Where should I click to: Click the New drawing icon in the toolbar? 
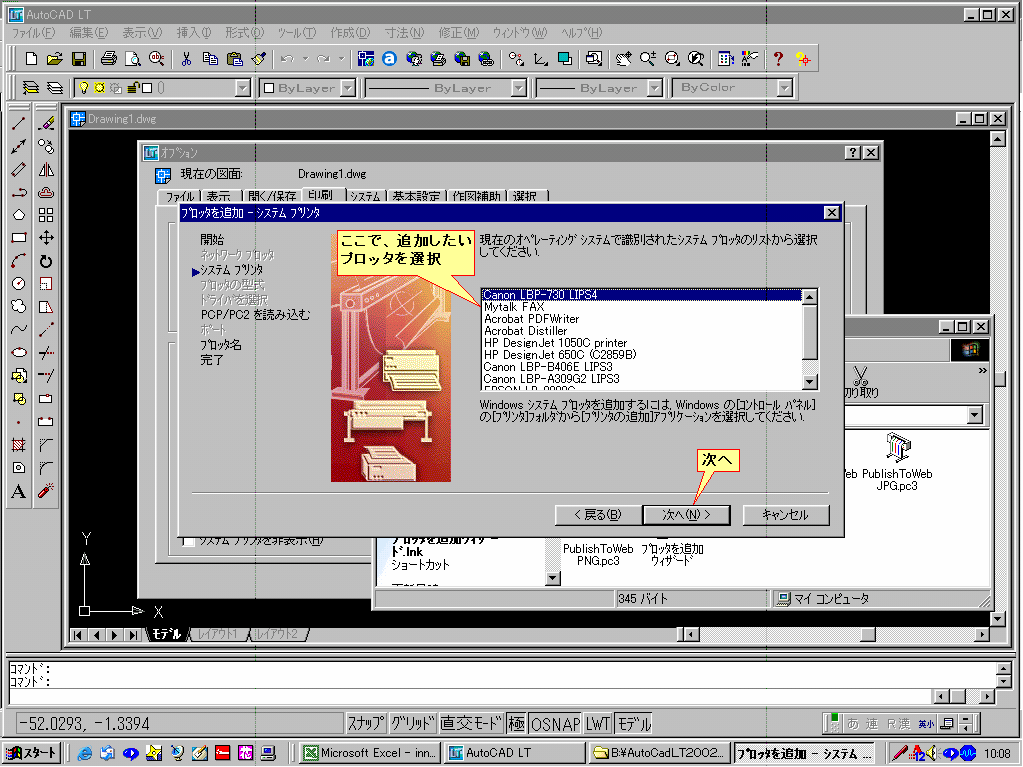pyautogui.click(x=31, y=59)
